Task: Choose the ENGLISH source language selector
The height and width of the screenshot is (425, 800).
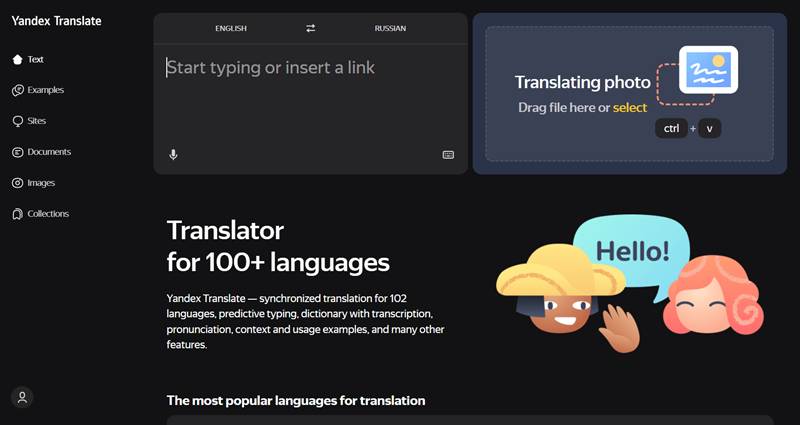Action: pyautogui.click(x=231, y=29)
